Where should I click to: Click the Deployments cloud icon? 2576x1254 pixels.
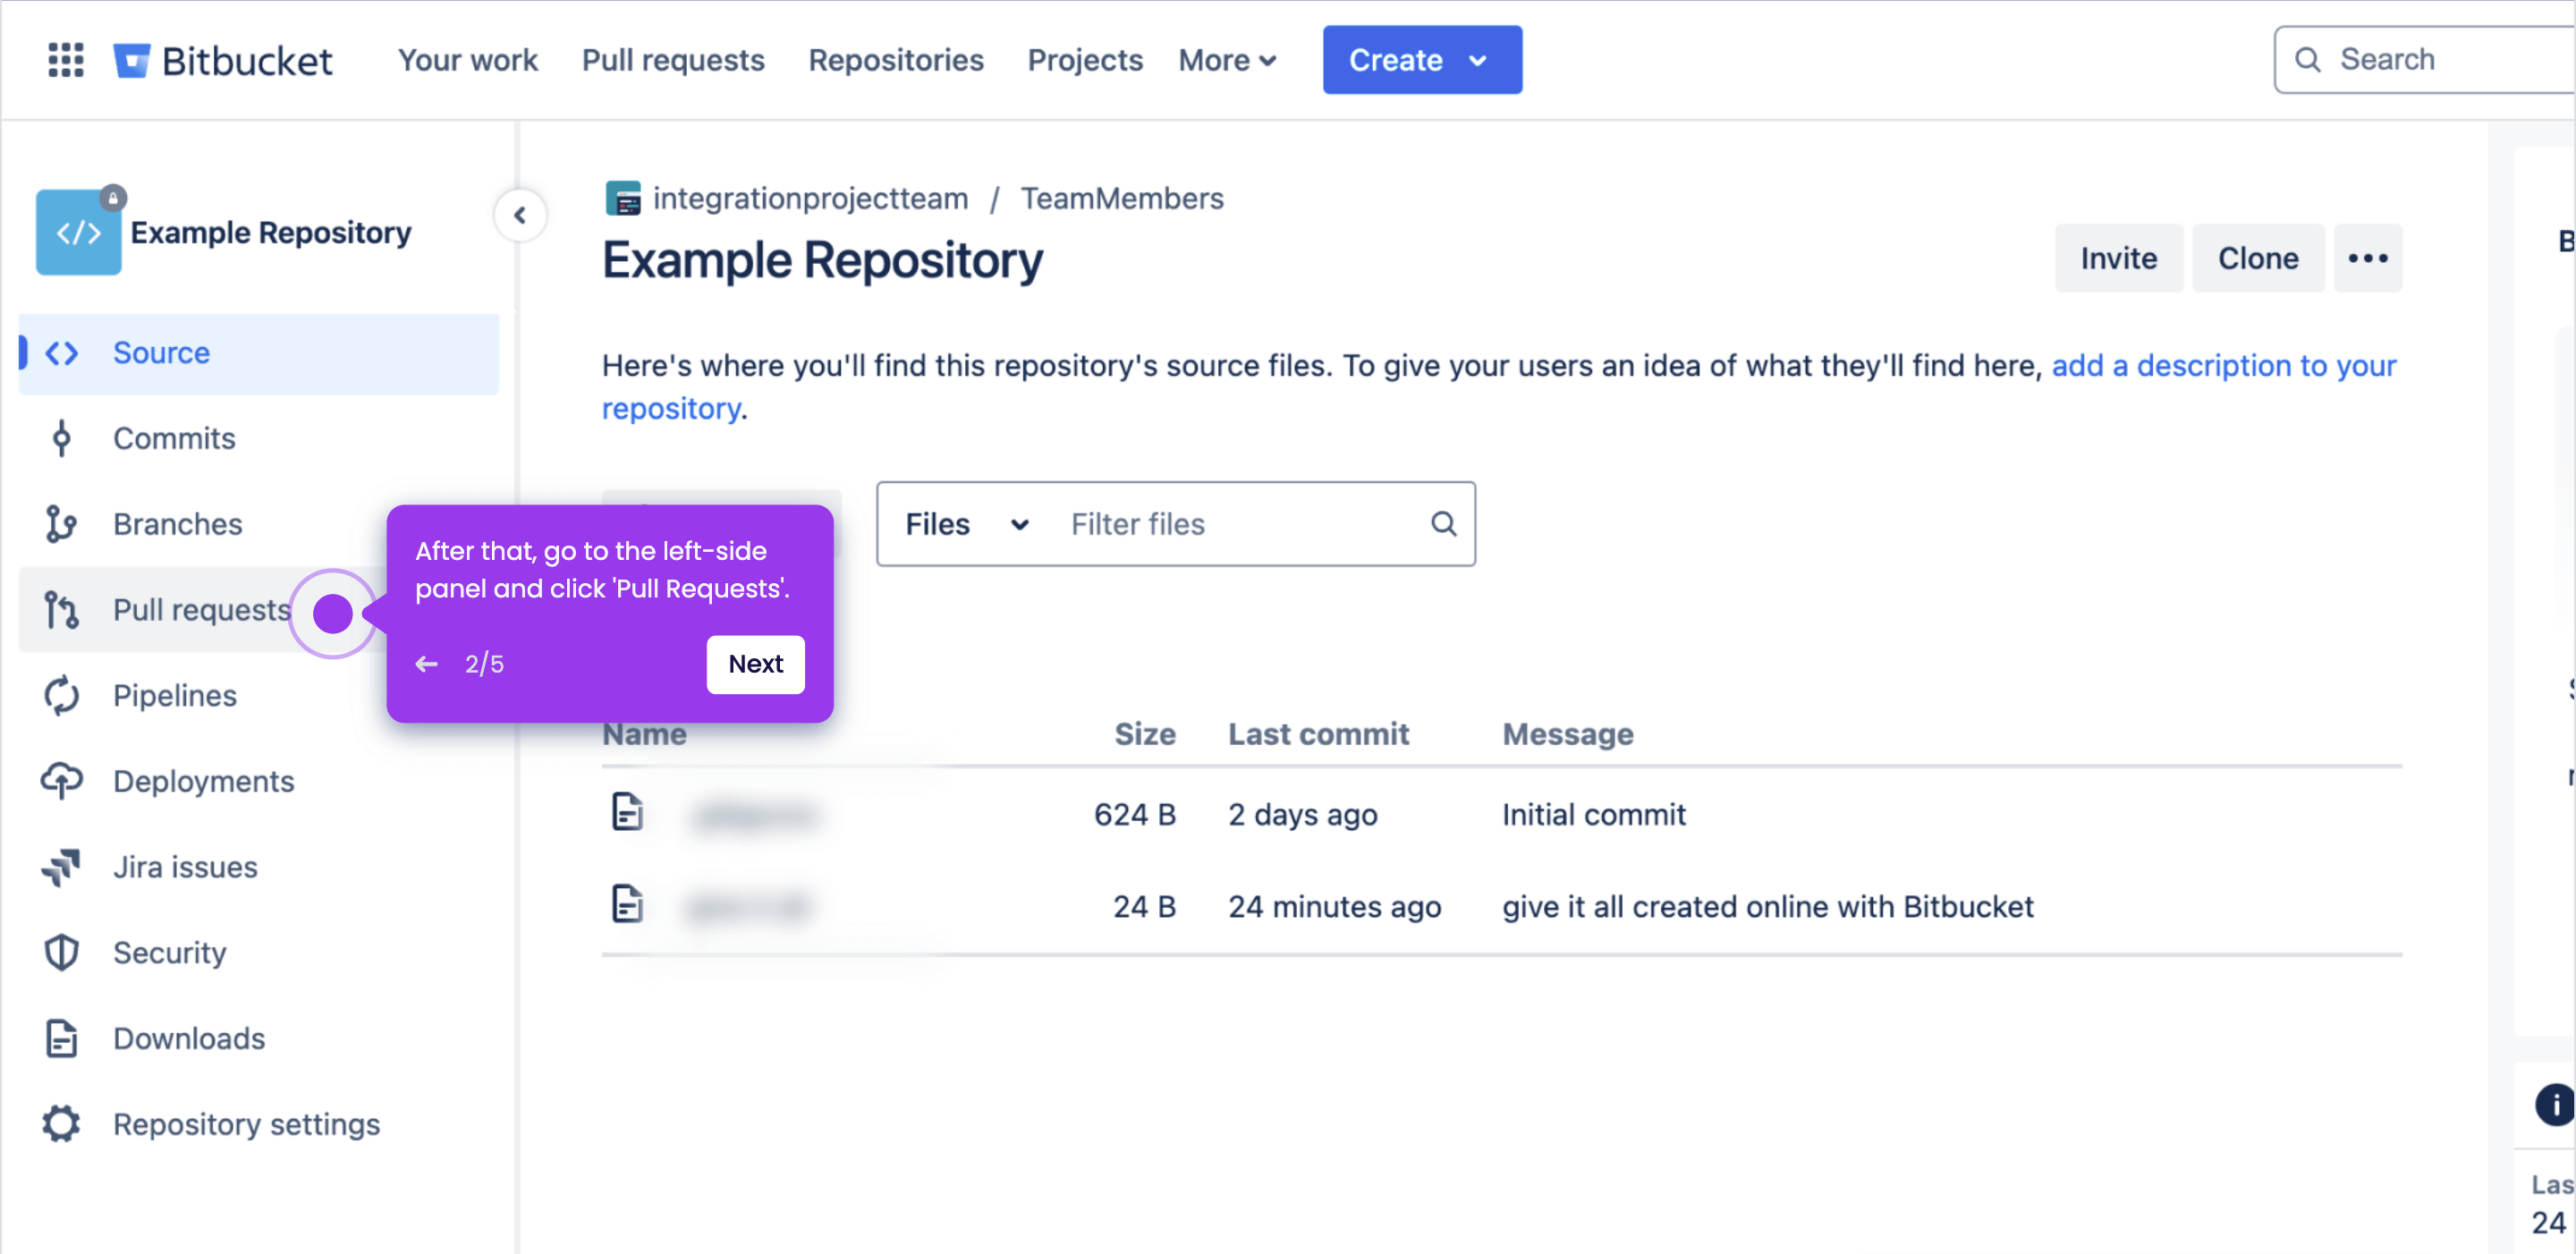pos(62,781)
